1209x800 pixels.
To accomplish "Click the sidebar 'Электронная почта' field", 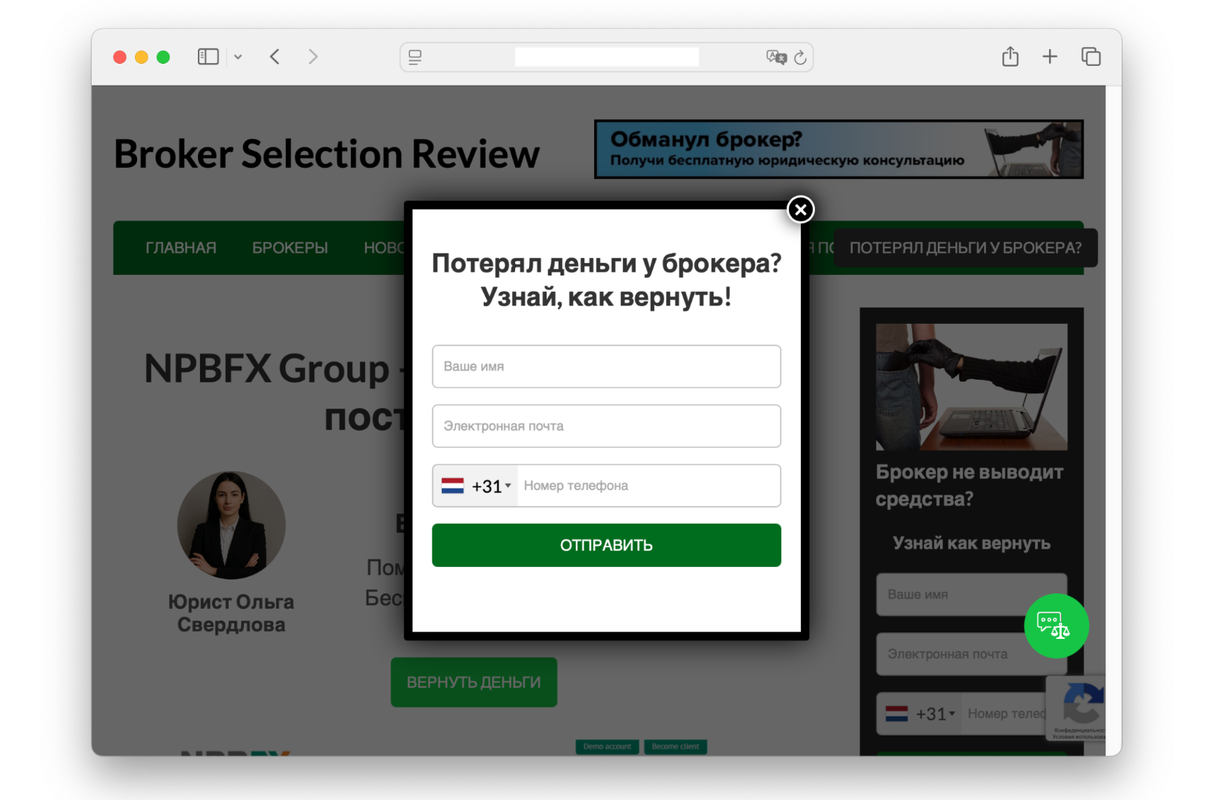I will pyautogui.click(x=971, y=654).
